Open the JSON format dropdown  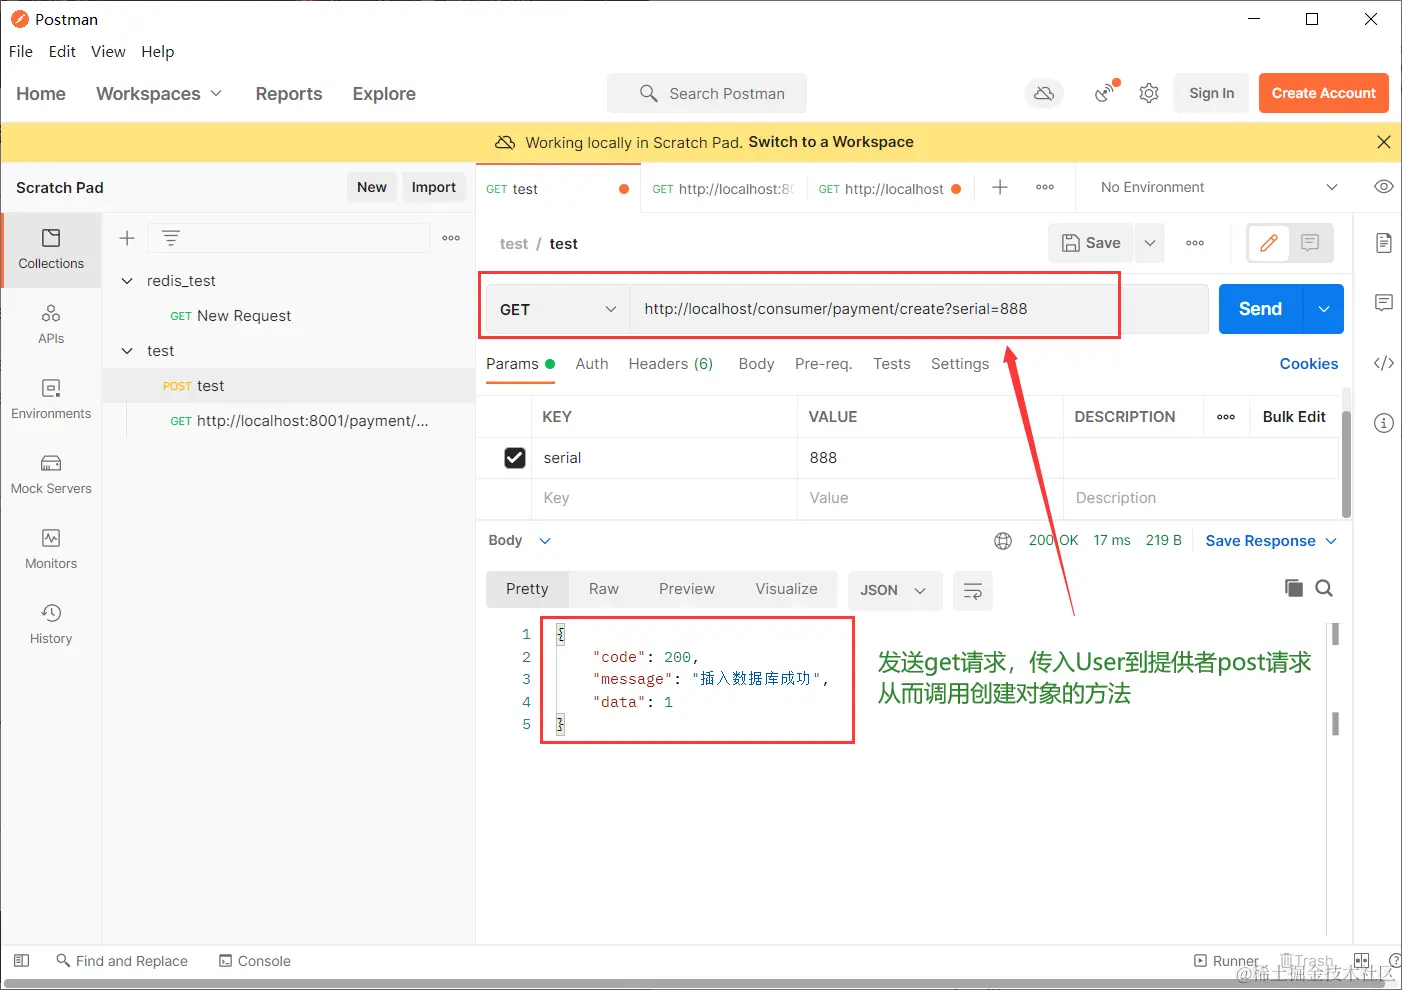click(x=894, y=591)
